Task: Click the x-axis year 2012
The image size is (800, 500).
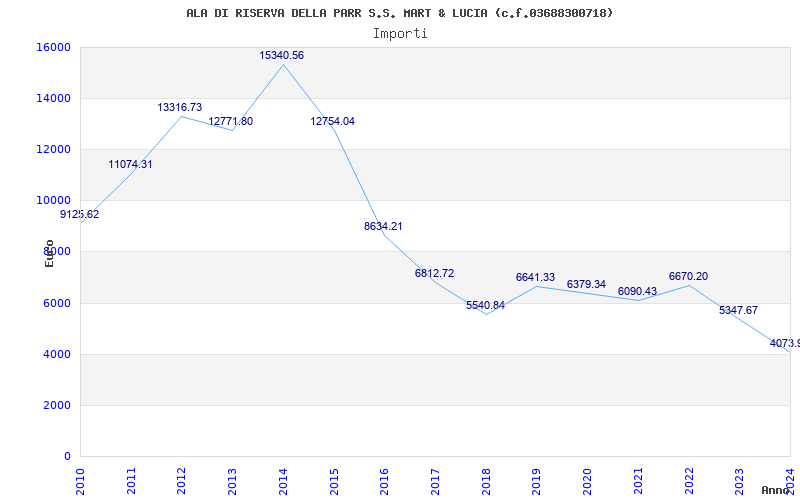Action: click(x=182, y=481)
